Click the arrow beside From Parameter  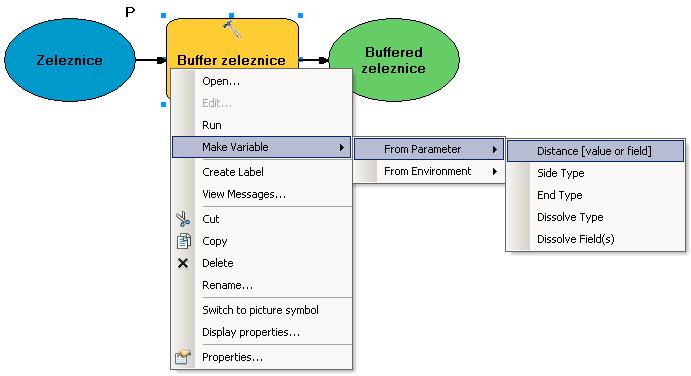[x=495, y=149]
